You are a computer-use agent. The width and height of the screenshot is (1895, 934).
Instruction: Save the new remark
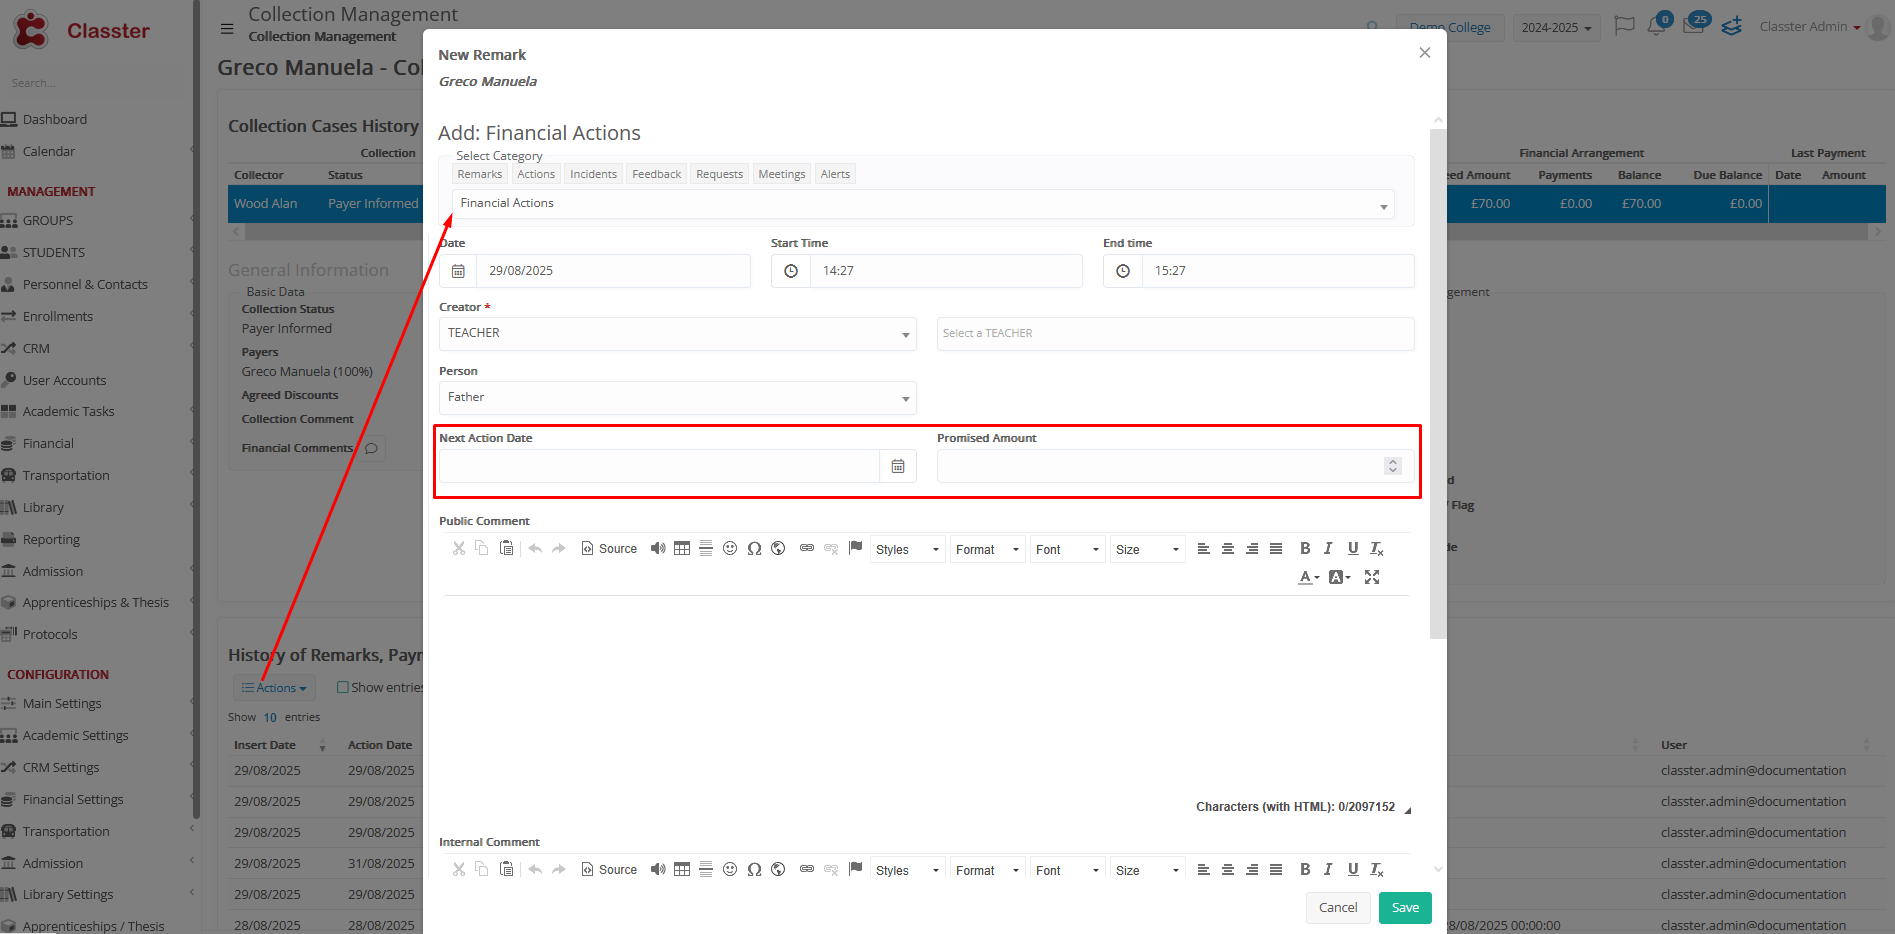point(1404,908)
